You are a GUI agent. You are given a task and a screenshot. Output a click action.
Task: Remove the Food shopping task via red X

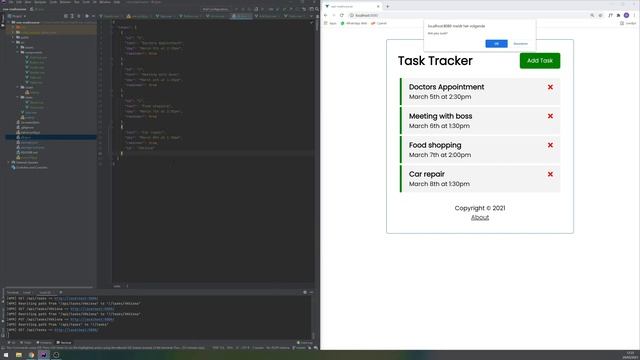(550, 145)
